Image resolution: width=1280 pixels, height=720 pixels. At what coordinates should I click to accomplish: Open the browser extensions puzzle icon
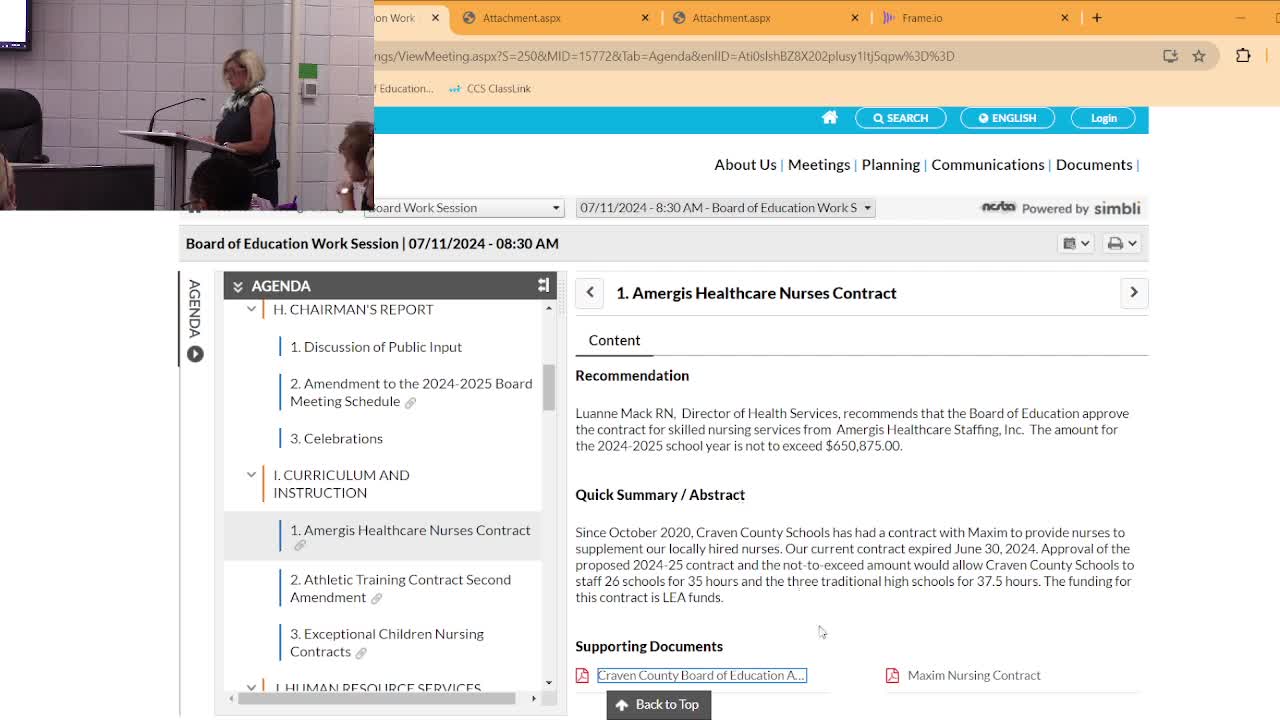[1243, 56]
